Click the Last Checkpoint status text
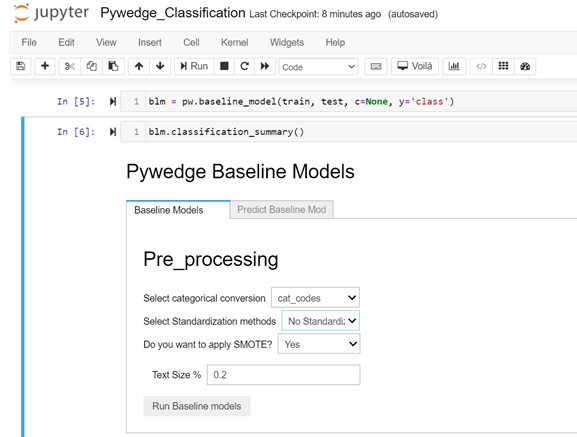577x437 pixels. (x=315, y=14)
